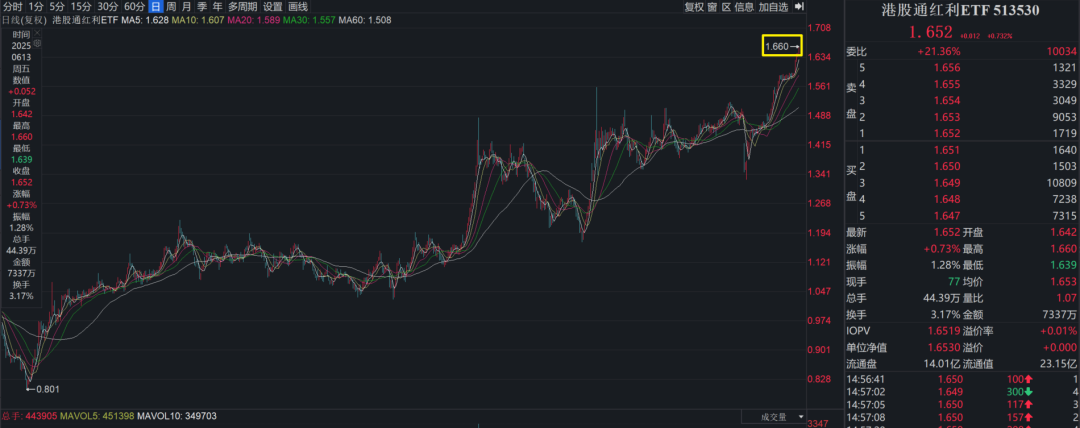Click the 换手 3.17% info panel value

click(x=22, y=296)
